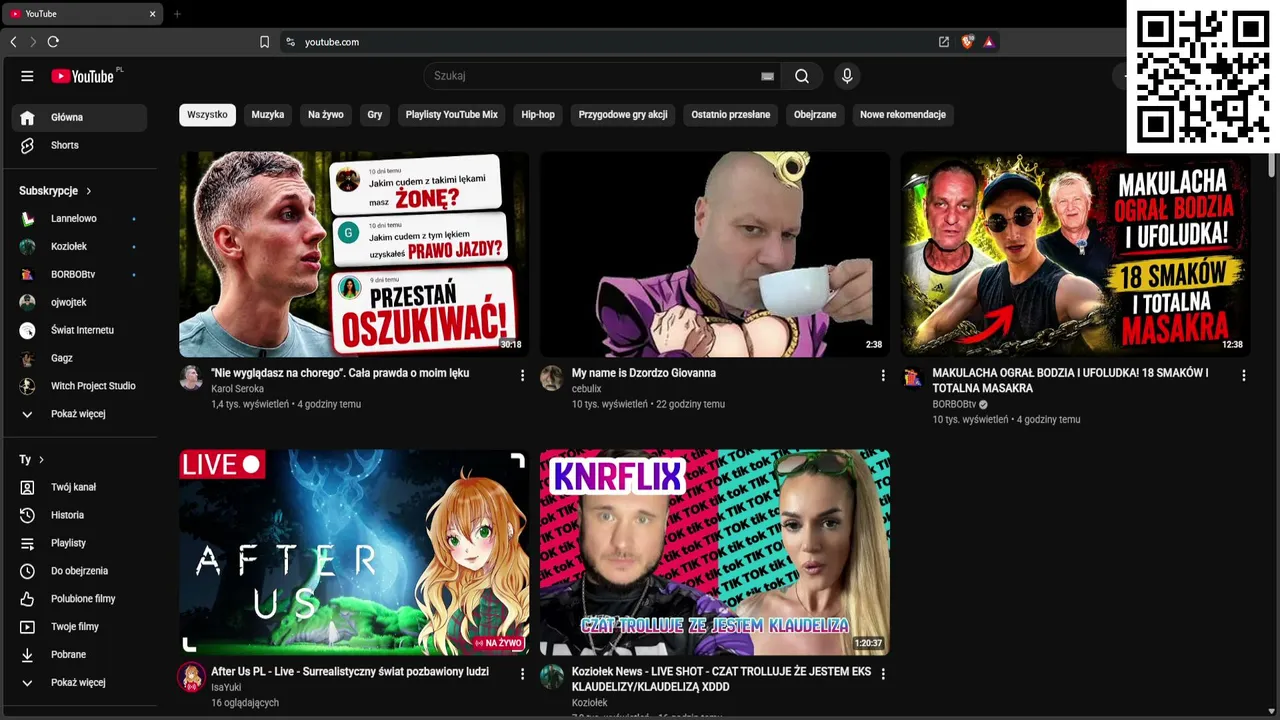Viewport: 1280px width, 720px height.
Task: Expand the Subskrypcje section chevron
Action: coord(88,191)
